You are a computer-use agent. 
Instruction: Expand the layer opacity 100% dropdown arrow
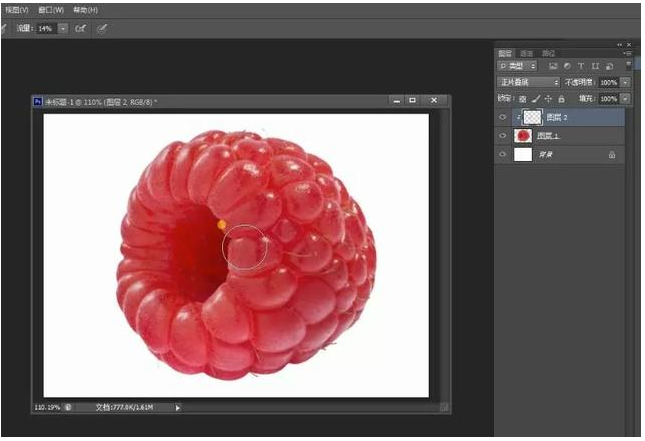(x=625, y=82)
